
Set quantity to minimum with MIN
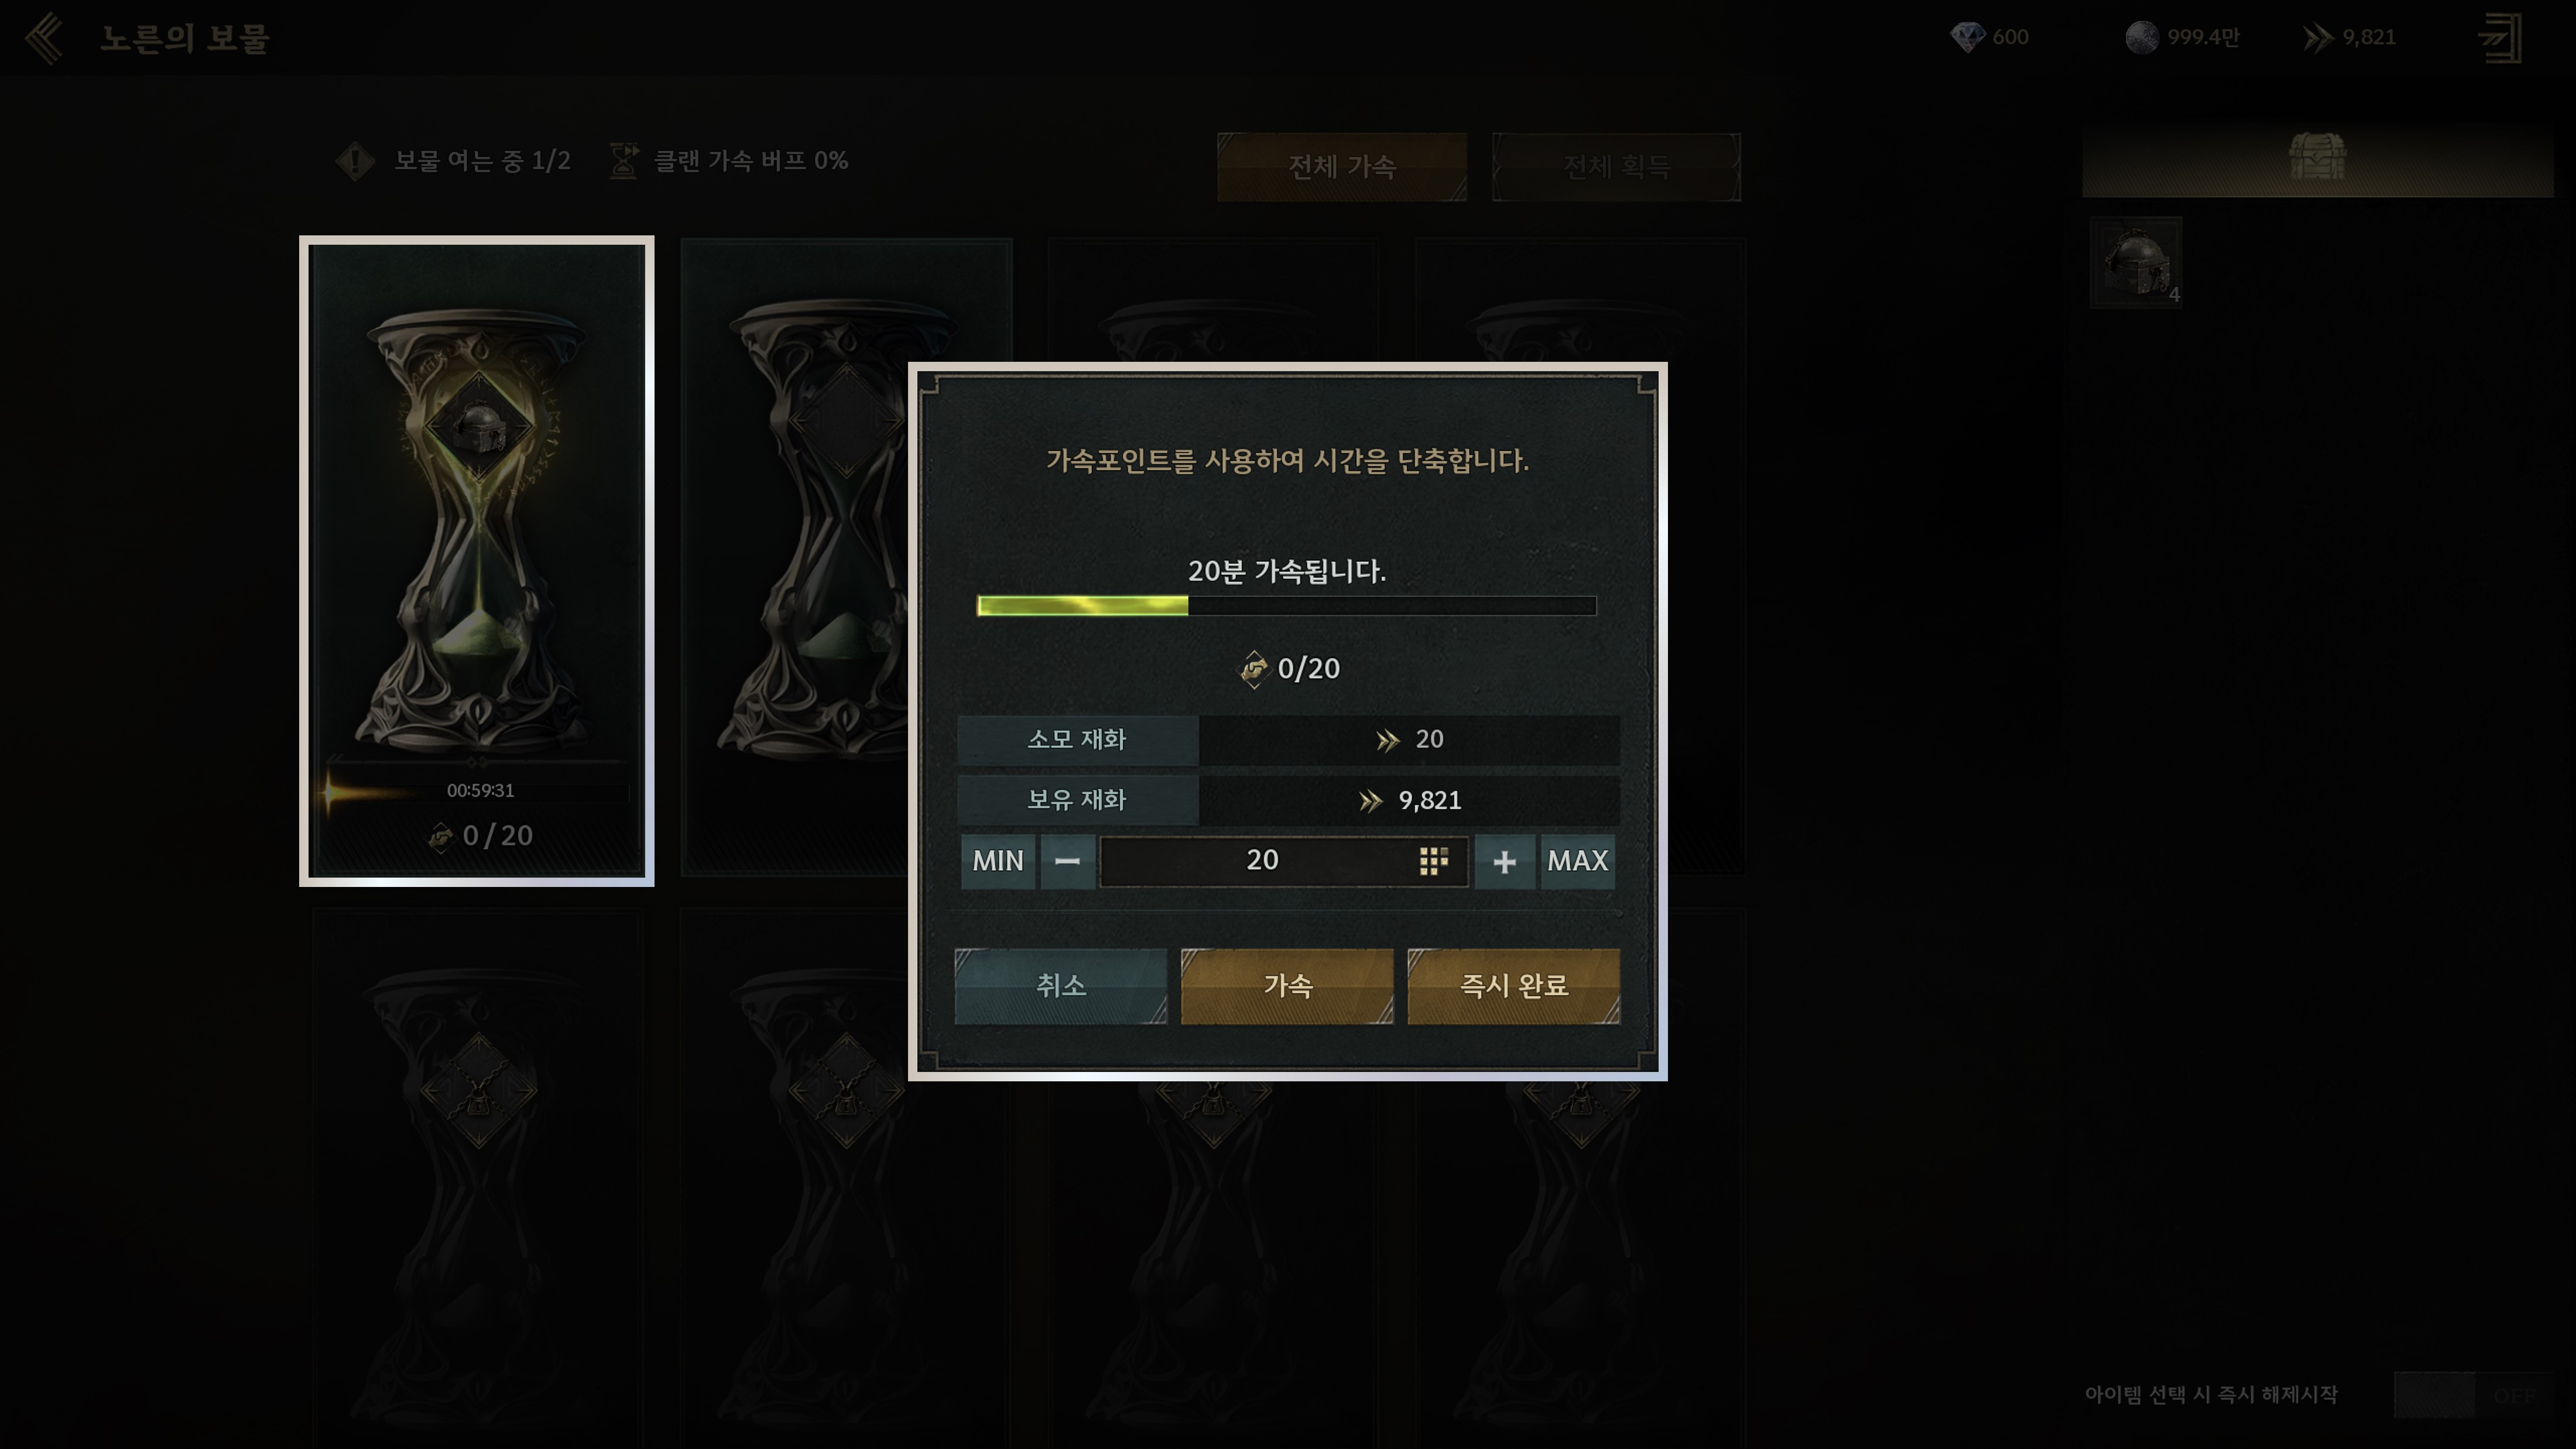click(997, 861)
